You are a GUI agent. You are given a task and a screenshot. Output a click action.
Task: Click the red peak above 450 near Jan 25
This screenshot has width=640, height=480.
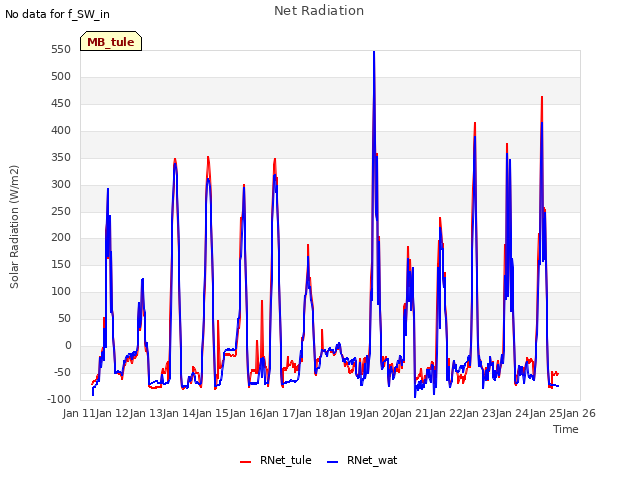coord(542,98)
